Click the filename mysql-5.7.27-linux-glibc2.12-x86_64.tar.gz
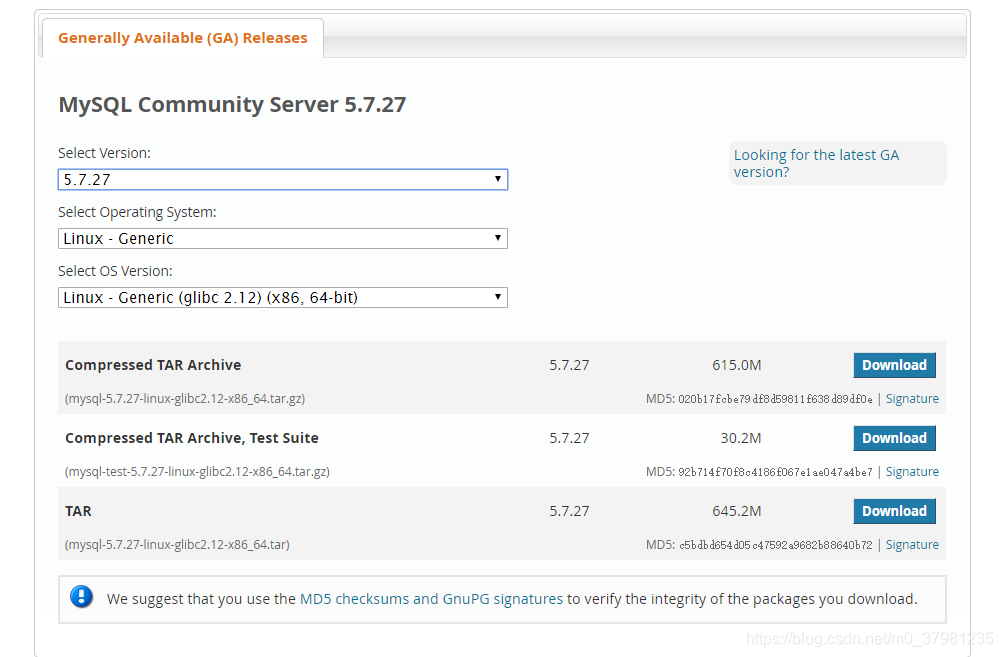Image resolution: width=1003 pixels, height=657 pixels. click(185, 399)
